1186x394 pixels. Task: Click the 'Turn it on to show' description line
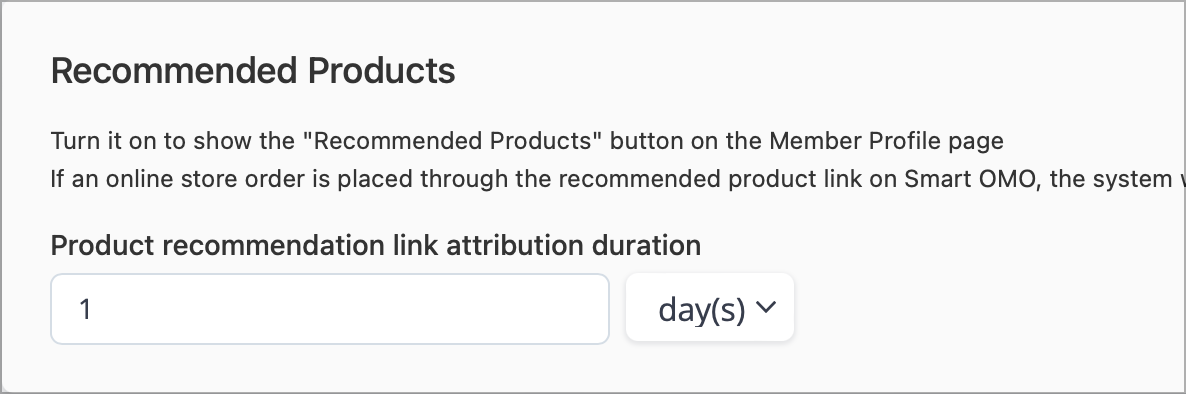point(527,141)
